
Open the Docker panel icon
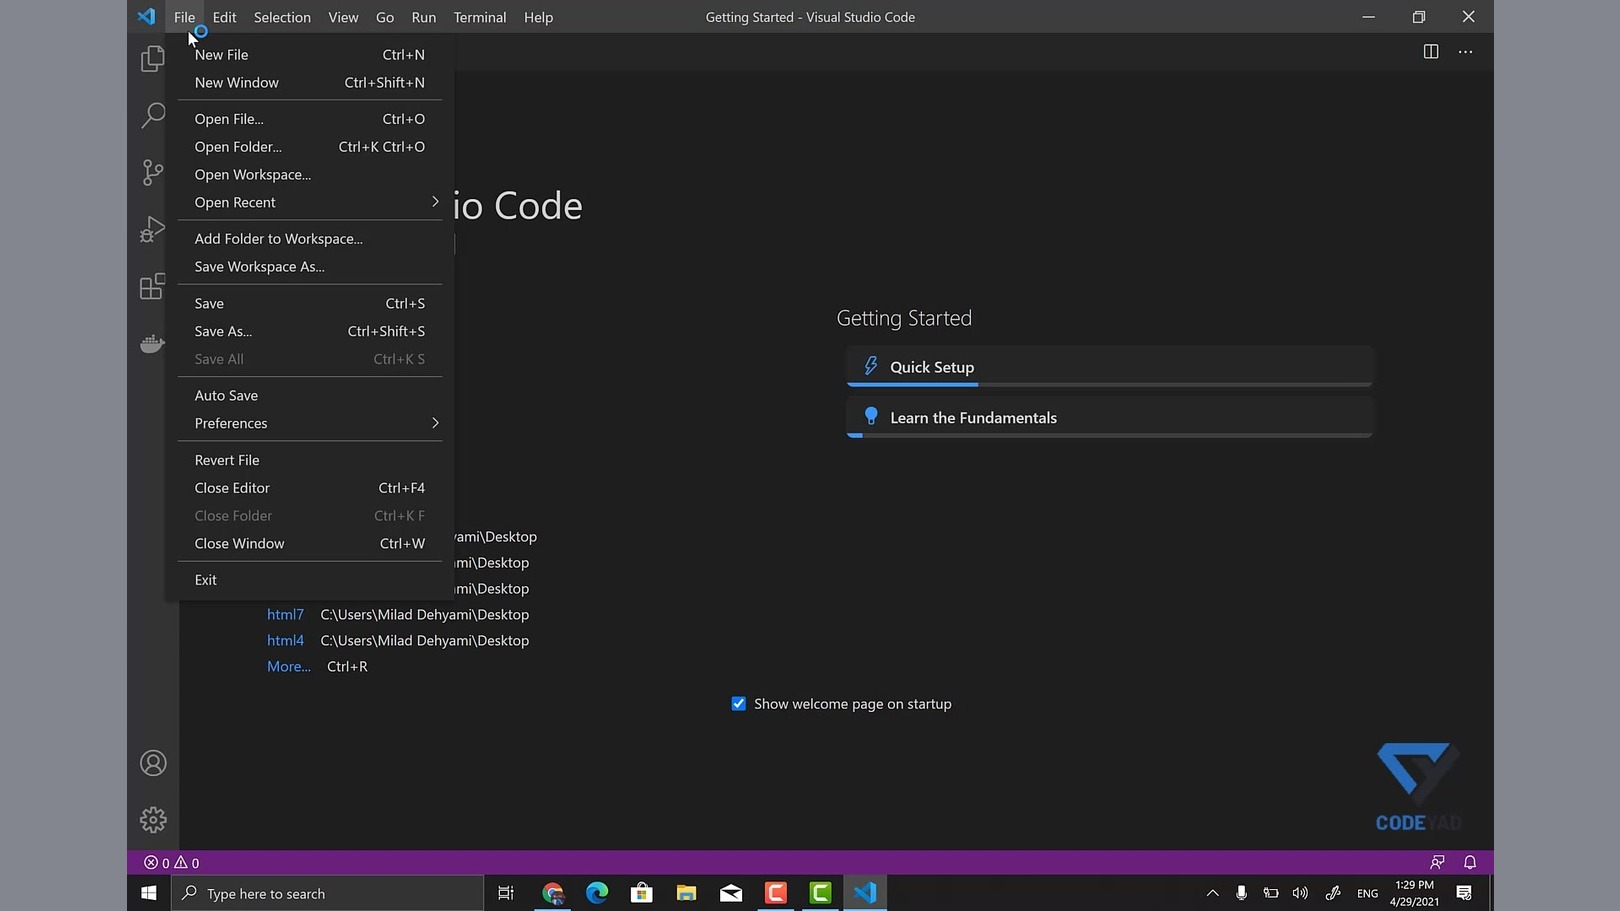click(x=153, y=344)
